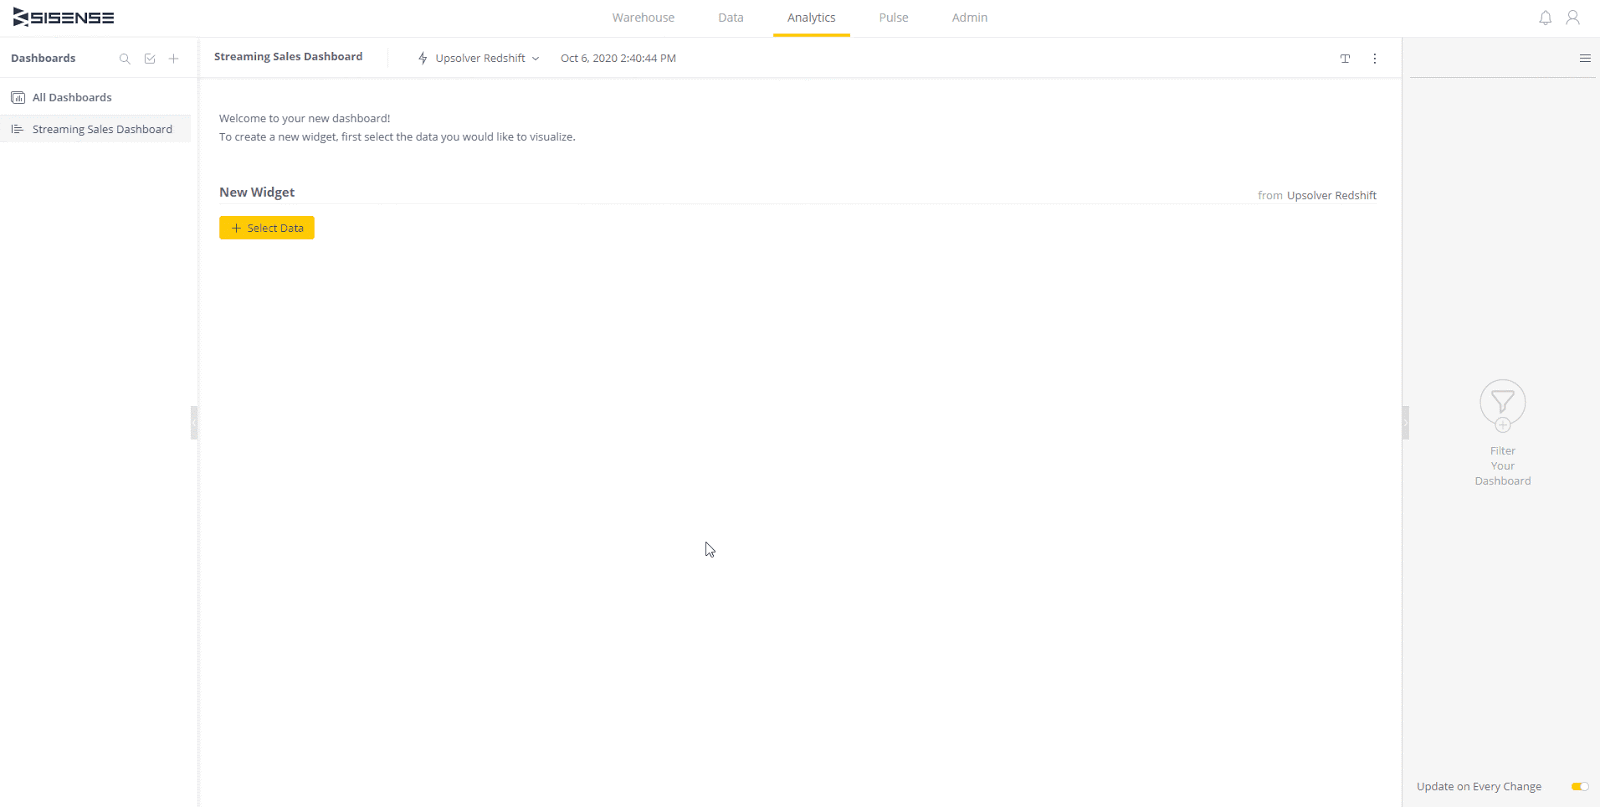Switch to the Data tab

click(x=731, y=18)
